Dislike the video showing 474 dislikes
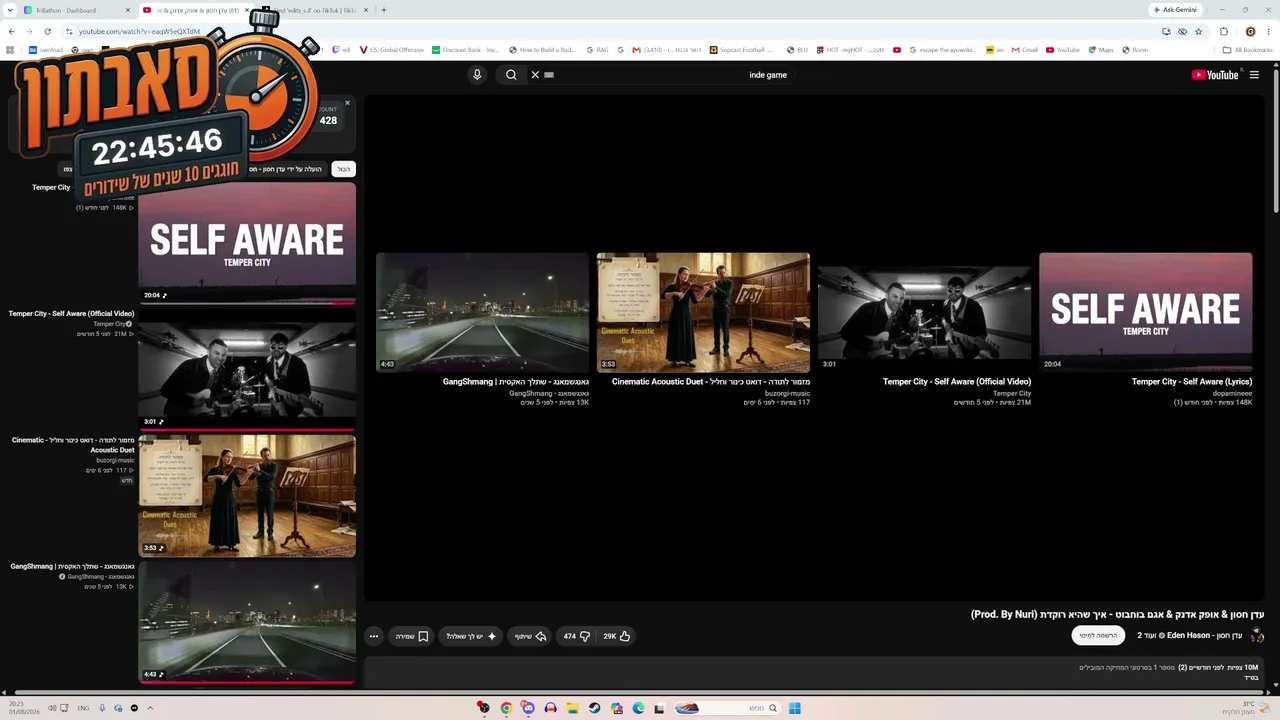1280x720 pixels. coord(577,636)
